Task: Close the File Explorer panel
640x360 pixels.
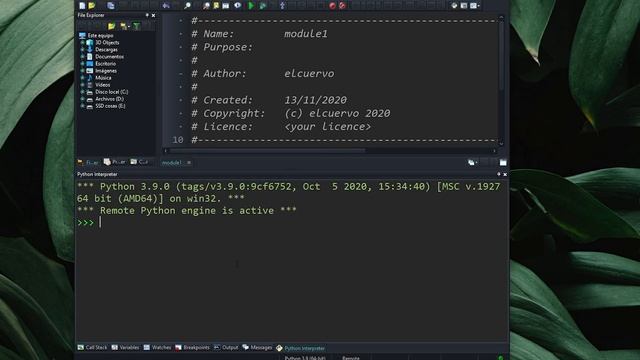Action: pyautogui.click(x=153, y=16)
